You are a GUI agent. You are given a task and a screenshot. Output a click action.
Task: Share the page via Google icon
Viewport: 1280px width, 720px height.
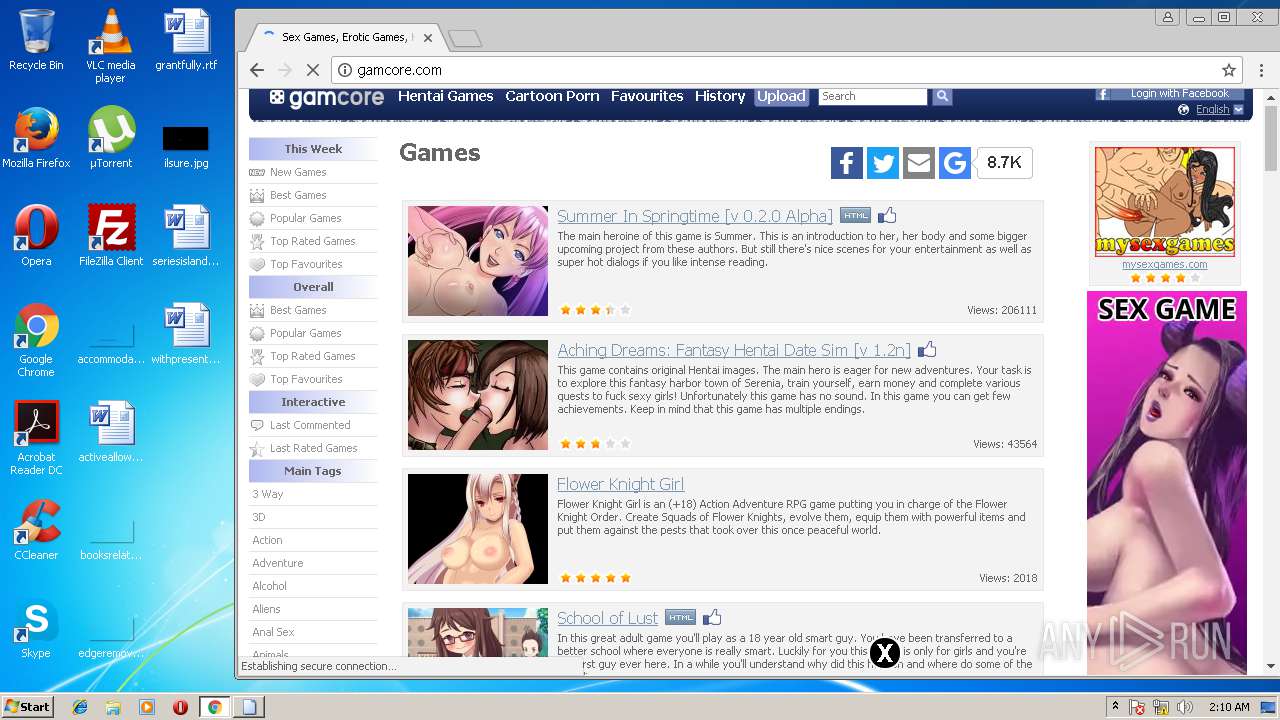[955, 163]
